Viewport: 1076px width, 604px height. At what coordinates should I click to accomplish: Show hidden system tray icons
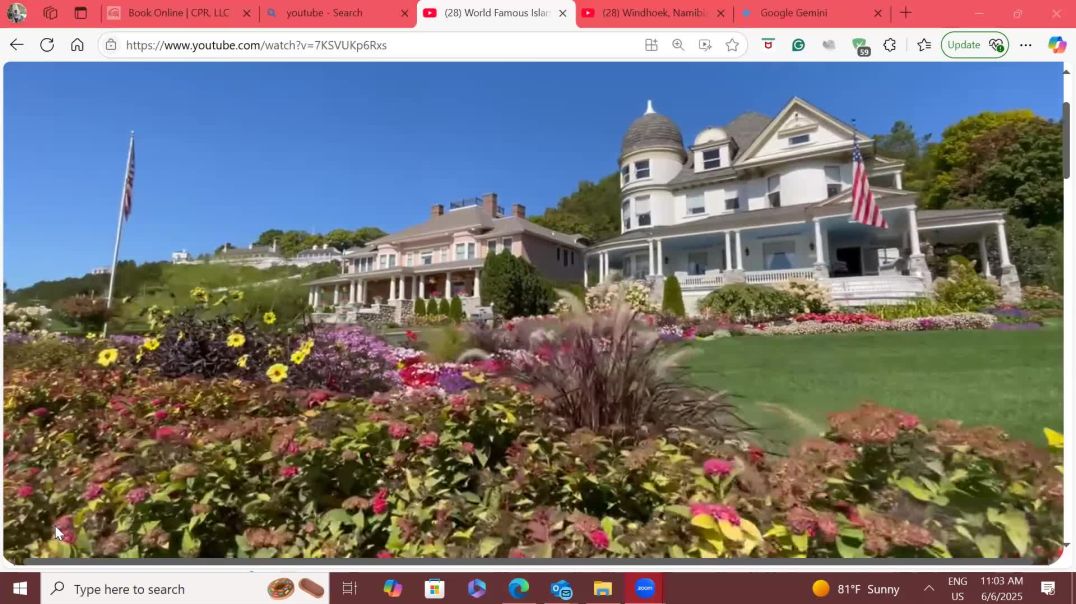(x=928, y=588)
